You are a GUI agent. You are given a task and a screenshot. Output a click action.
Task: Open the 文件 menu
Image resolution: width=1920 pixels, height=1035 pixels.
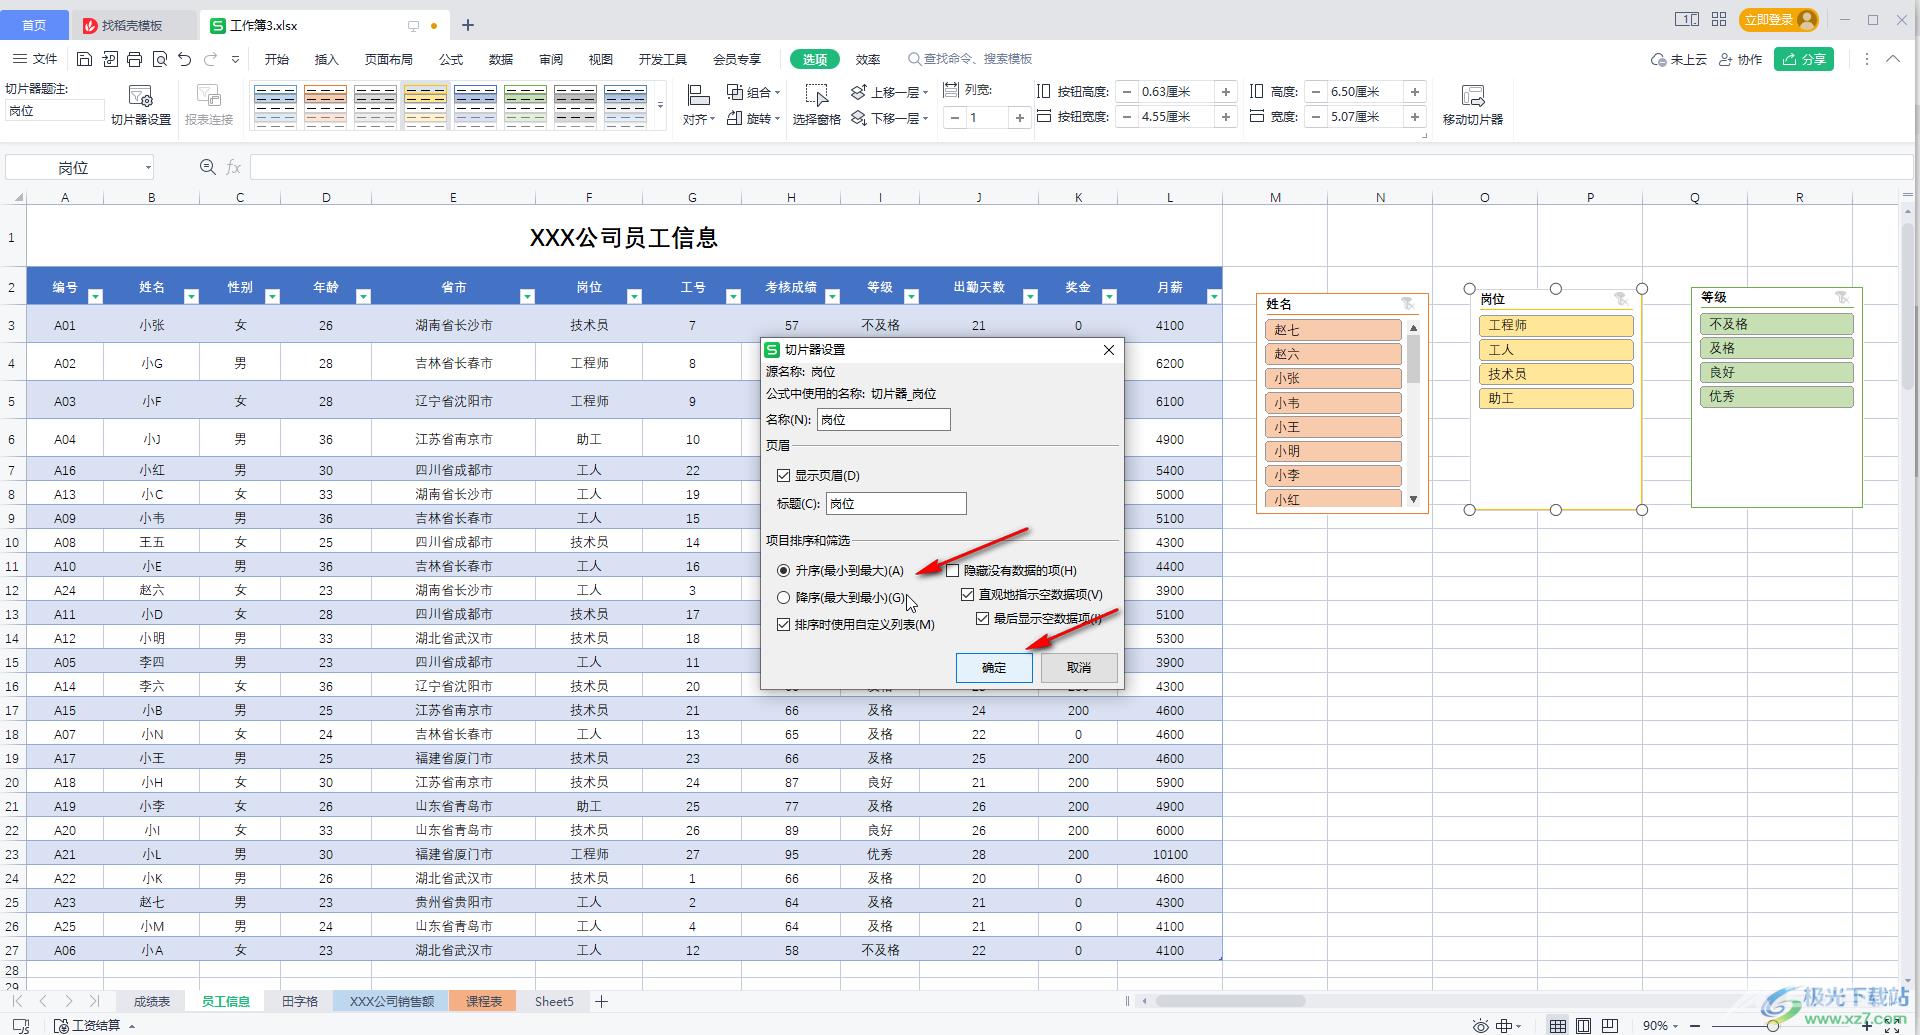35,59
